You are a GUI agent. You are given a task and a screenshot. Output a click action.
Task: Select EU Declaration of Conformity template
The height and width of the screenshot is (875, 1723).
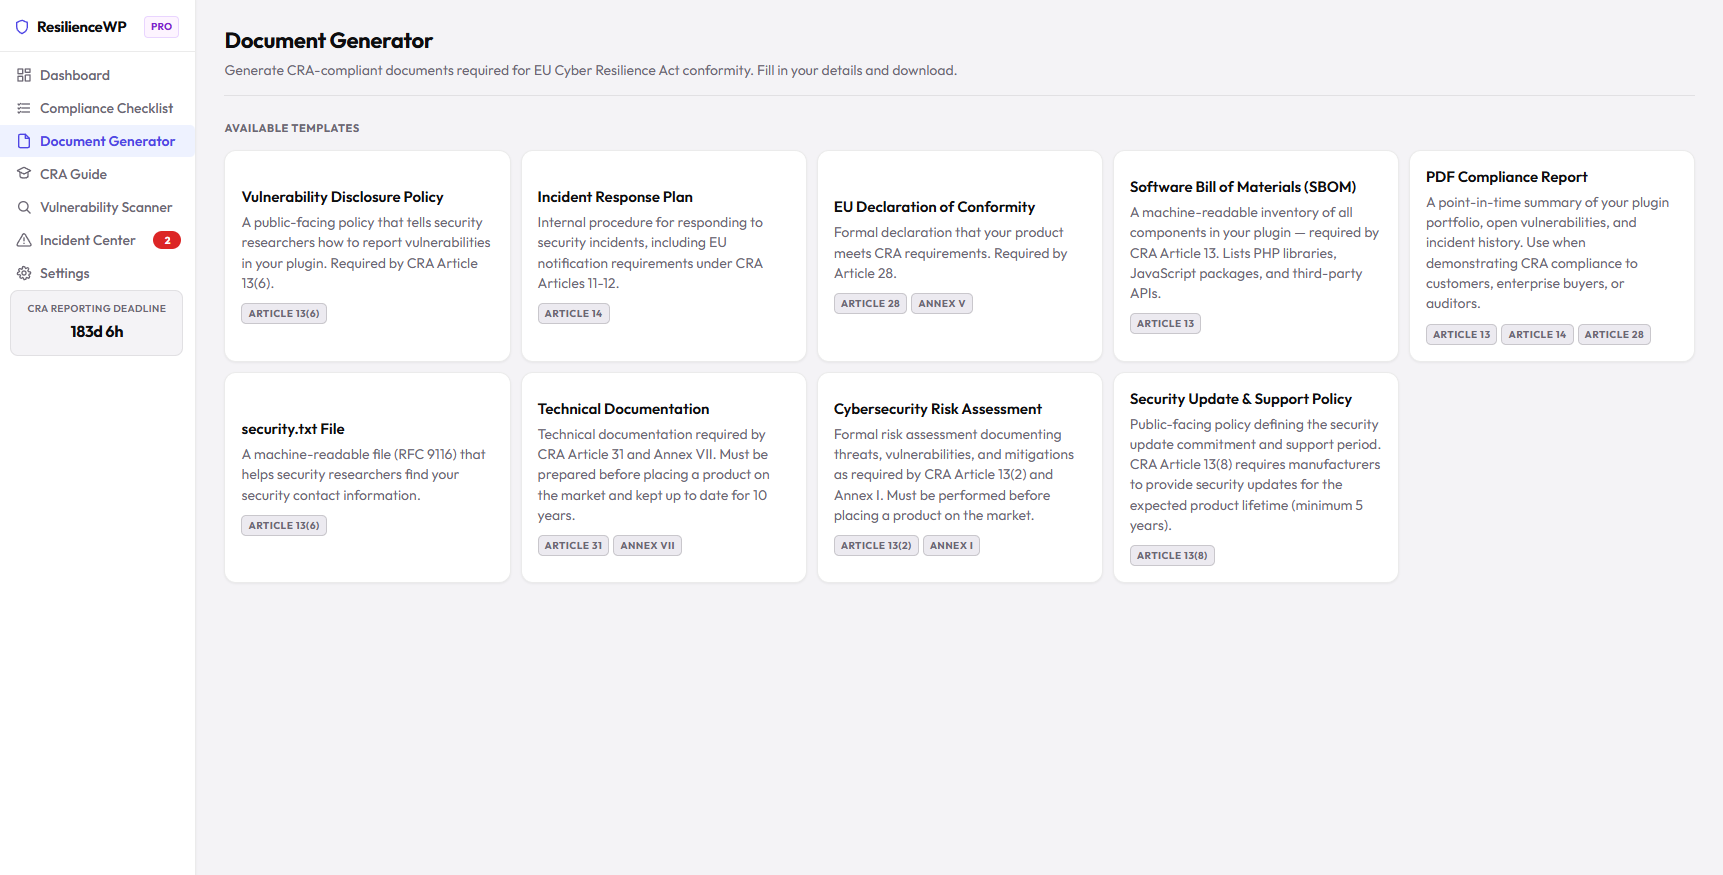960,256
